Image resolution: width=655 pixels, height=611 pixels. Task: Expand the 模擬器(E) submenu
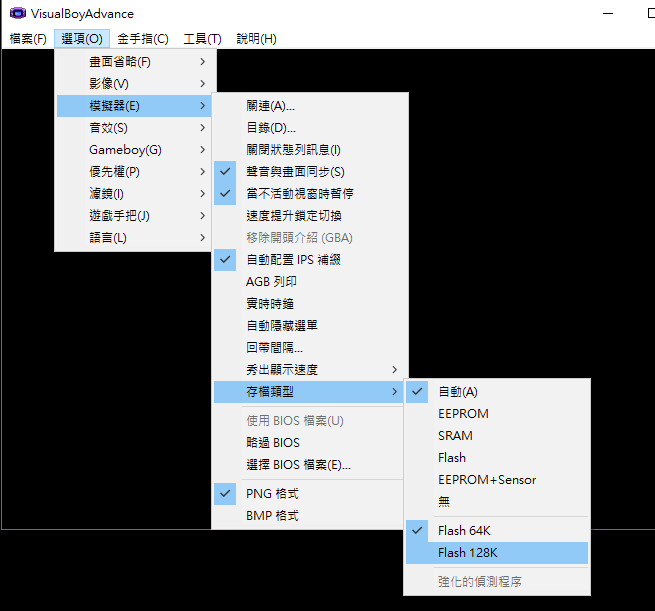134,106
